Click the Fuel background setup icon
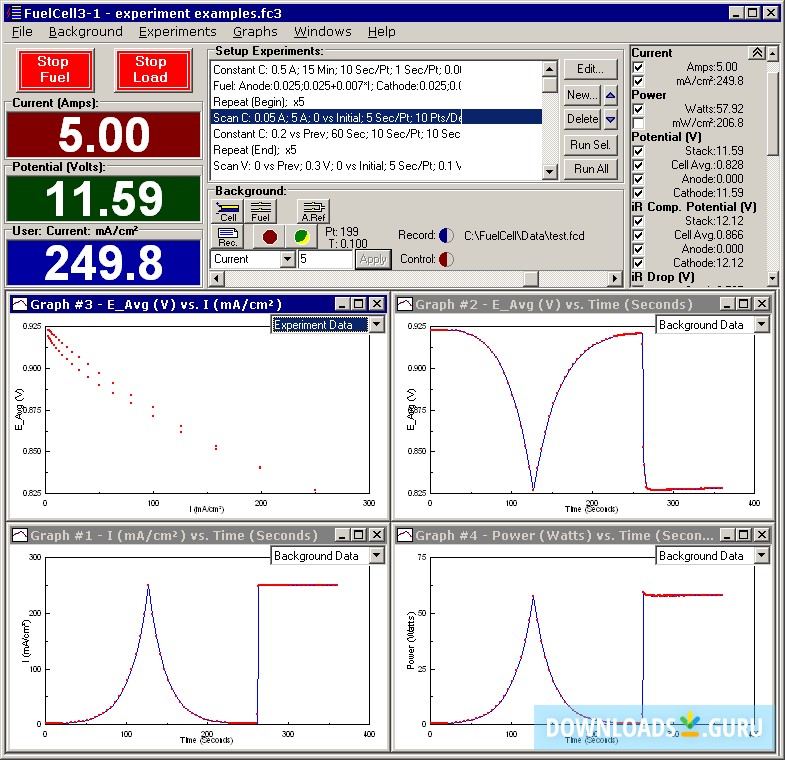 pos(261,211)
